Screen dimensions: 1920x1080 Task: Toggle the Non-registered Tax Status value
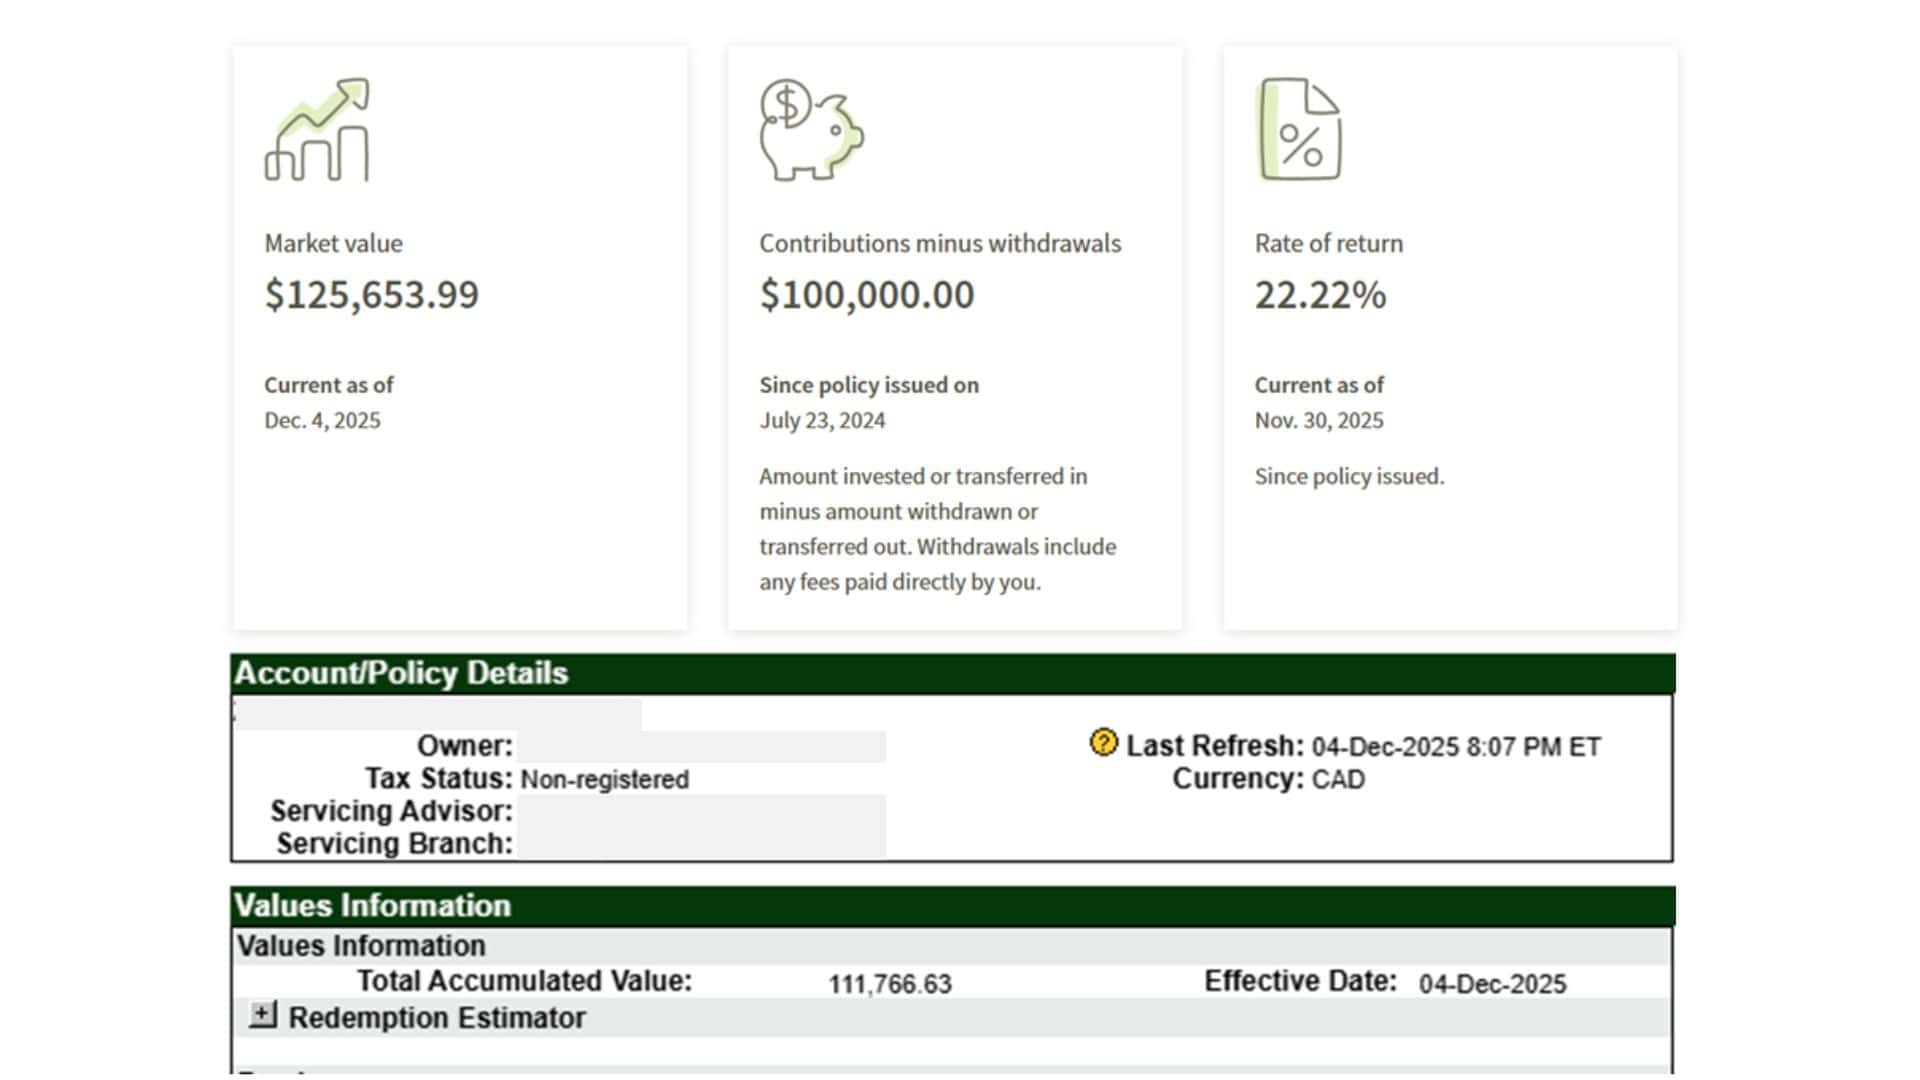click(x=604, y=779)
